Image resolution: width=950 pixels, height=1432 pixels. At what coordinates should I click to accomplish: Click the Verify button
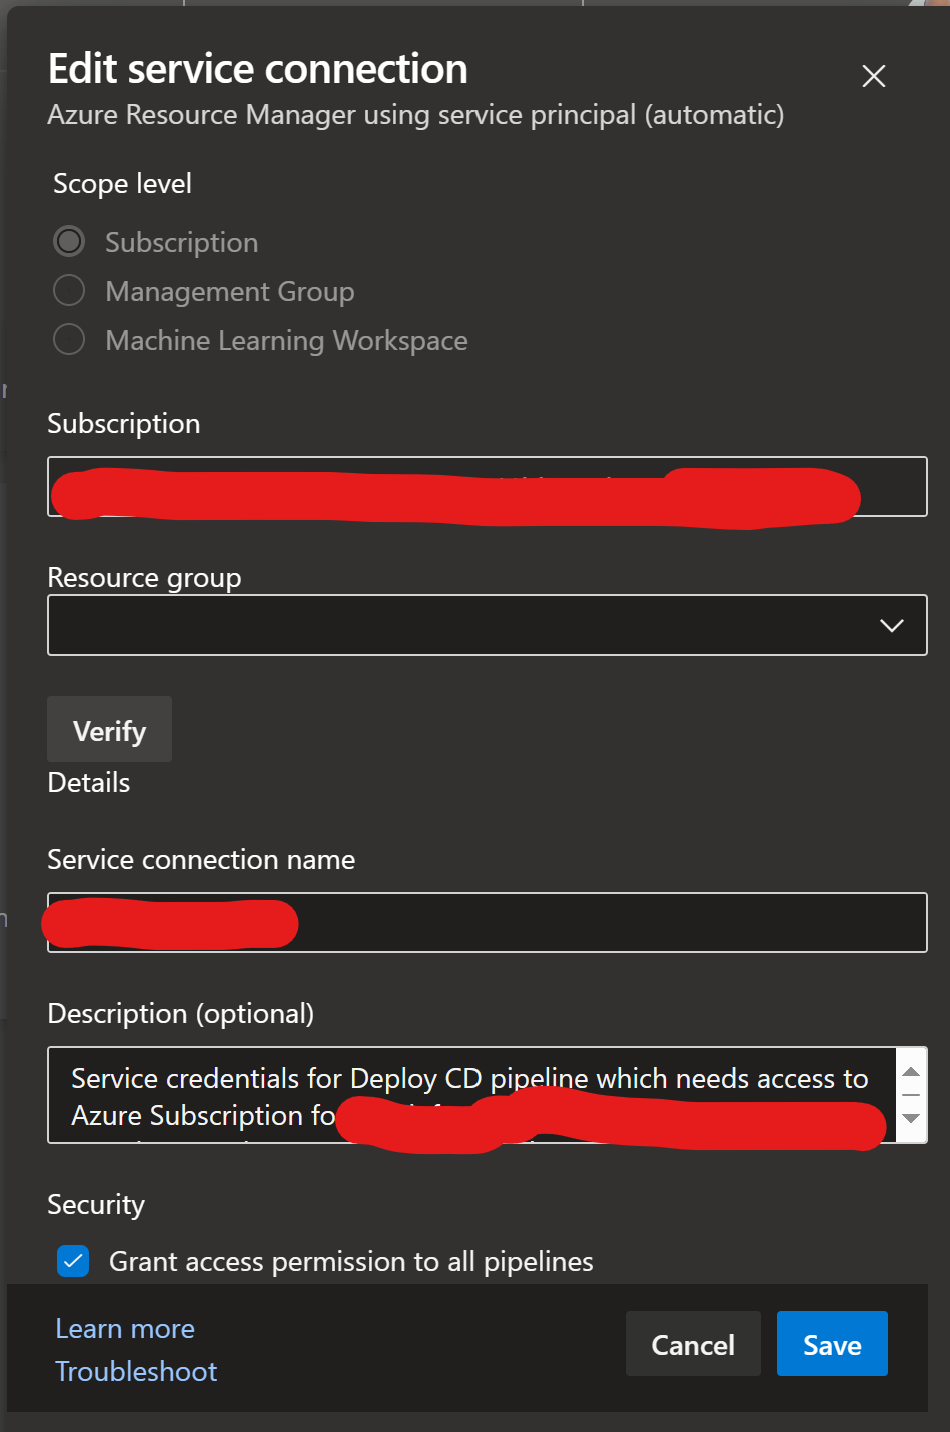click(109, 729)
